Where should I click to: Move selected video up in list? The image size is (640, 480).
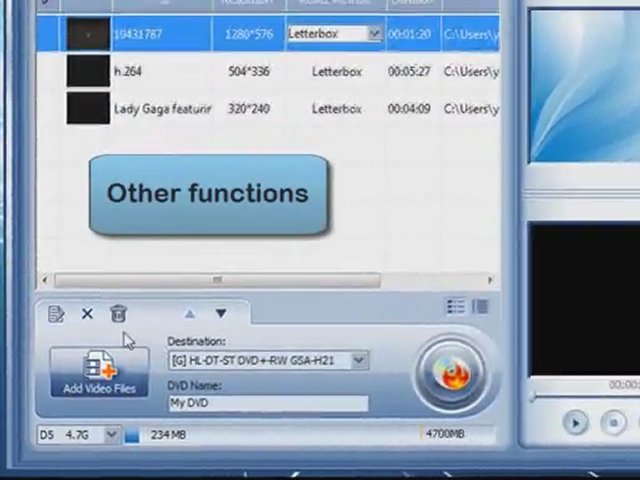pyautogui.click(x=189, y=314)
